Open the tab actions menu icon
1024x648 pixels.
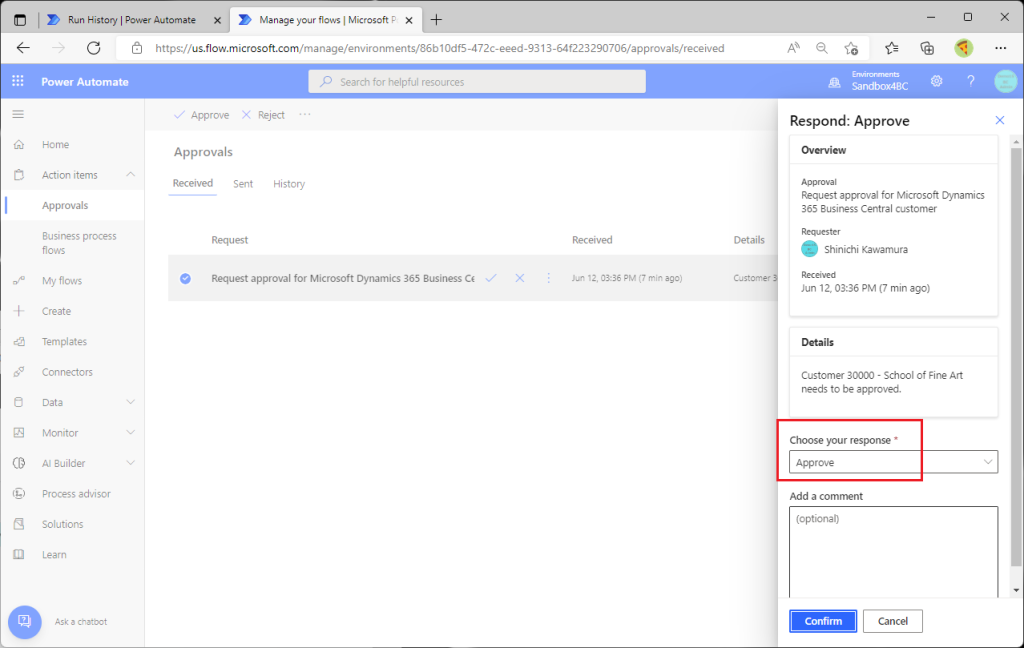(x=20, y=20)
